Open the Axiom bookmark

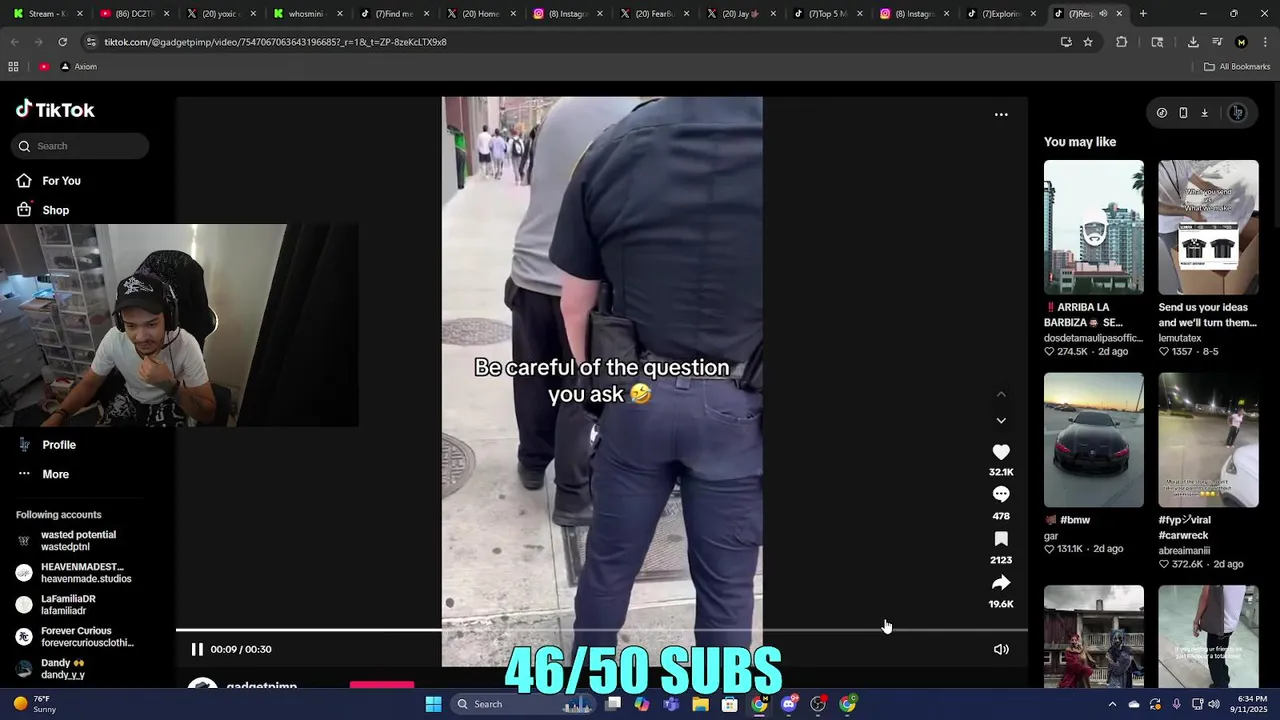coord(79,67)
